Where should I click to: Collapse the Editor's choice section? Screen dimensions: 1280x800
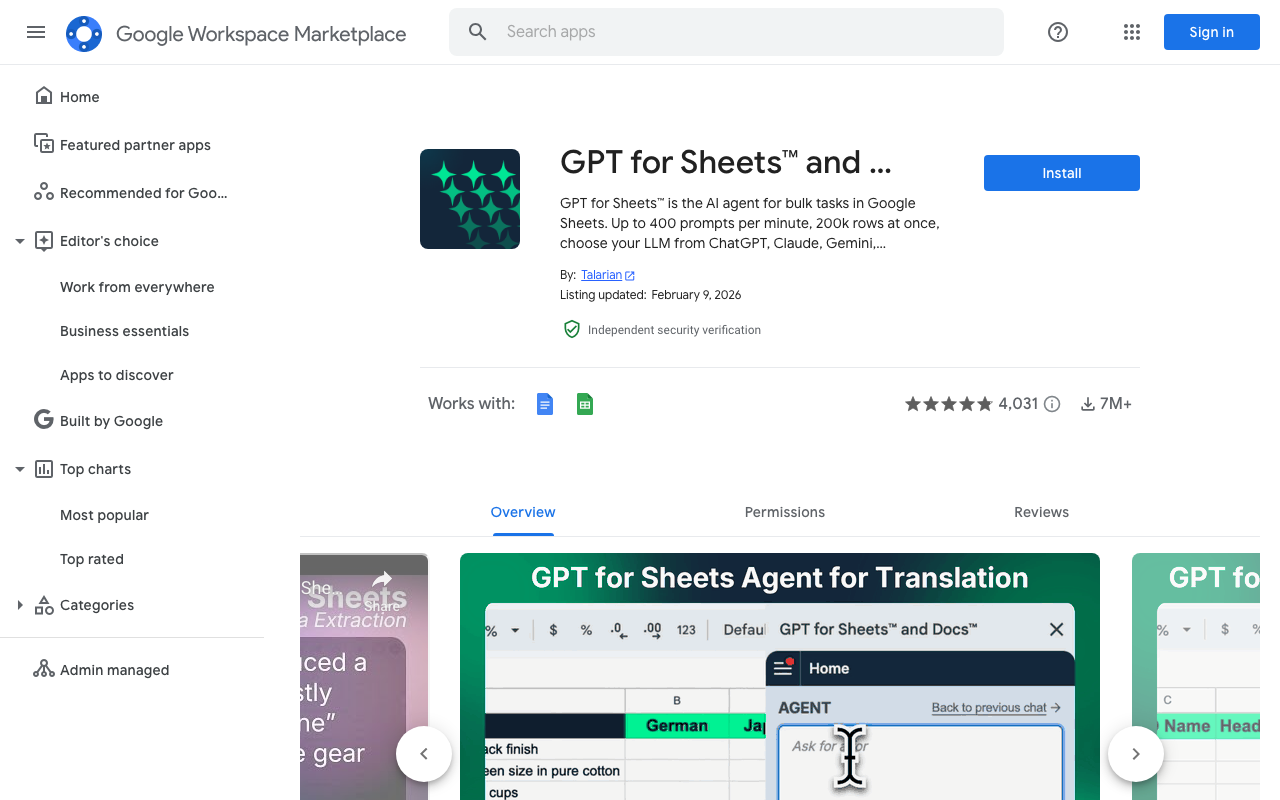click(x=19, y=241)
